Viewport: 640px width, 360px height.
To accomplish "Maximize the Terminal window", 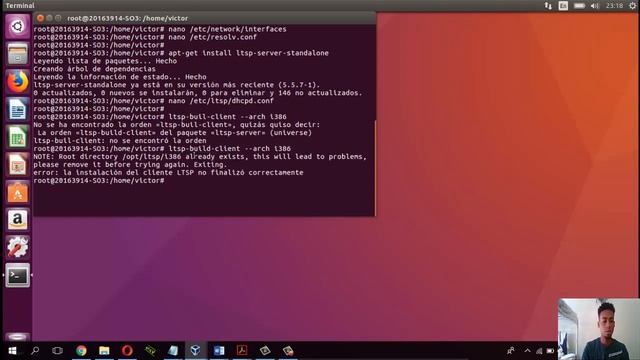I will point(58,18).
